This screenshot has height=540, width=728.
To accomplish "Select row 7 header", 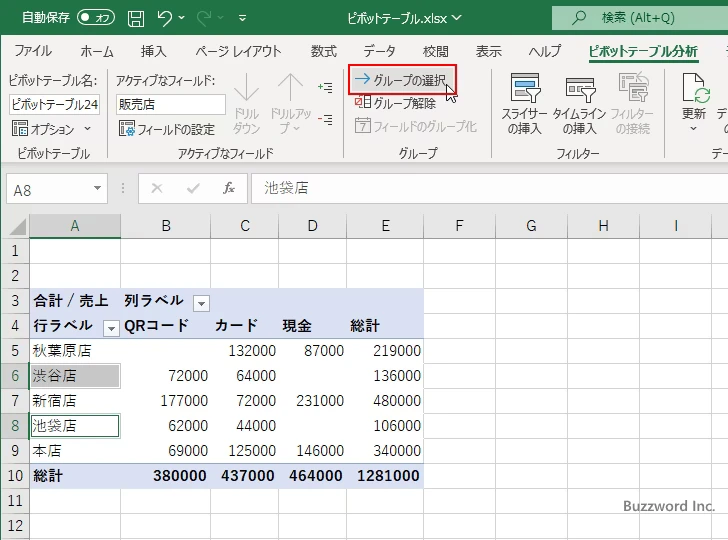I will pyautogui.click(x=15, y=400).
